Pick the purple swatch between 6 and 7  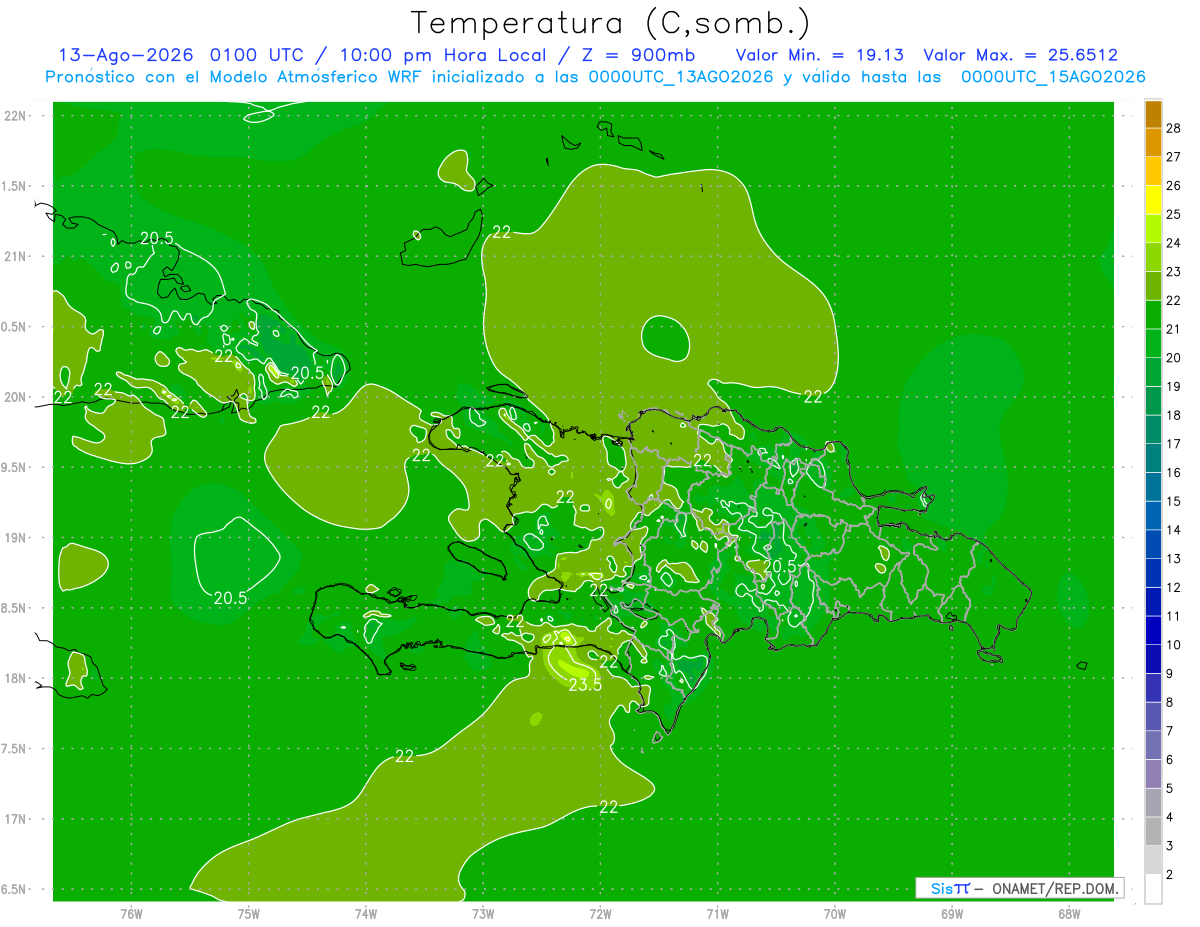coord(1153,745)
